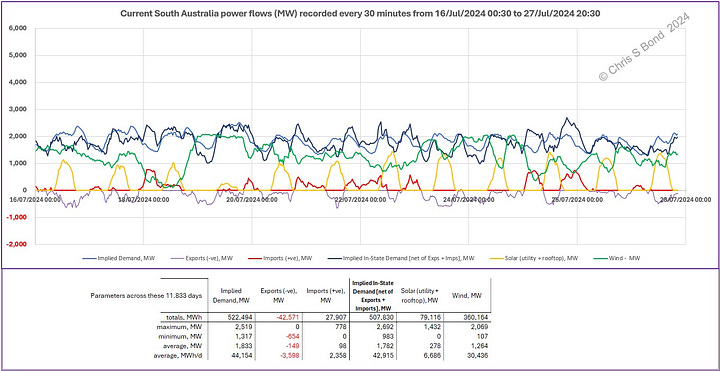Click the 79,116 solar total cell
This screenshot has height=371, width=720.
[x=430, y=317]
